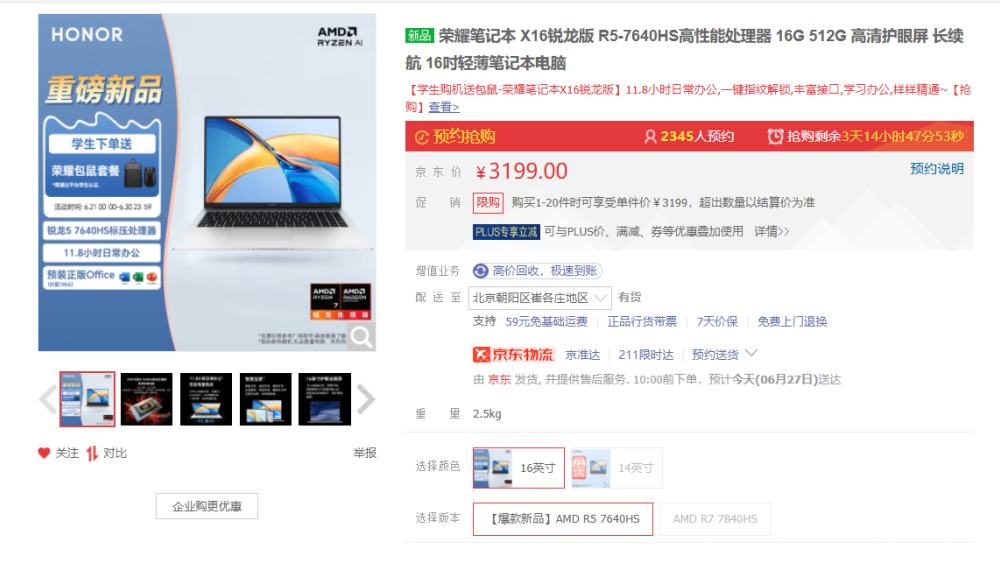Choose the 14英寸 size option
This screenshot has width=1000, height=563.
coord(617,468)
